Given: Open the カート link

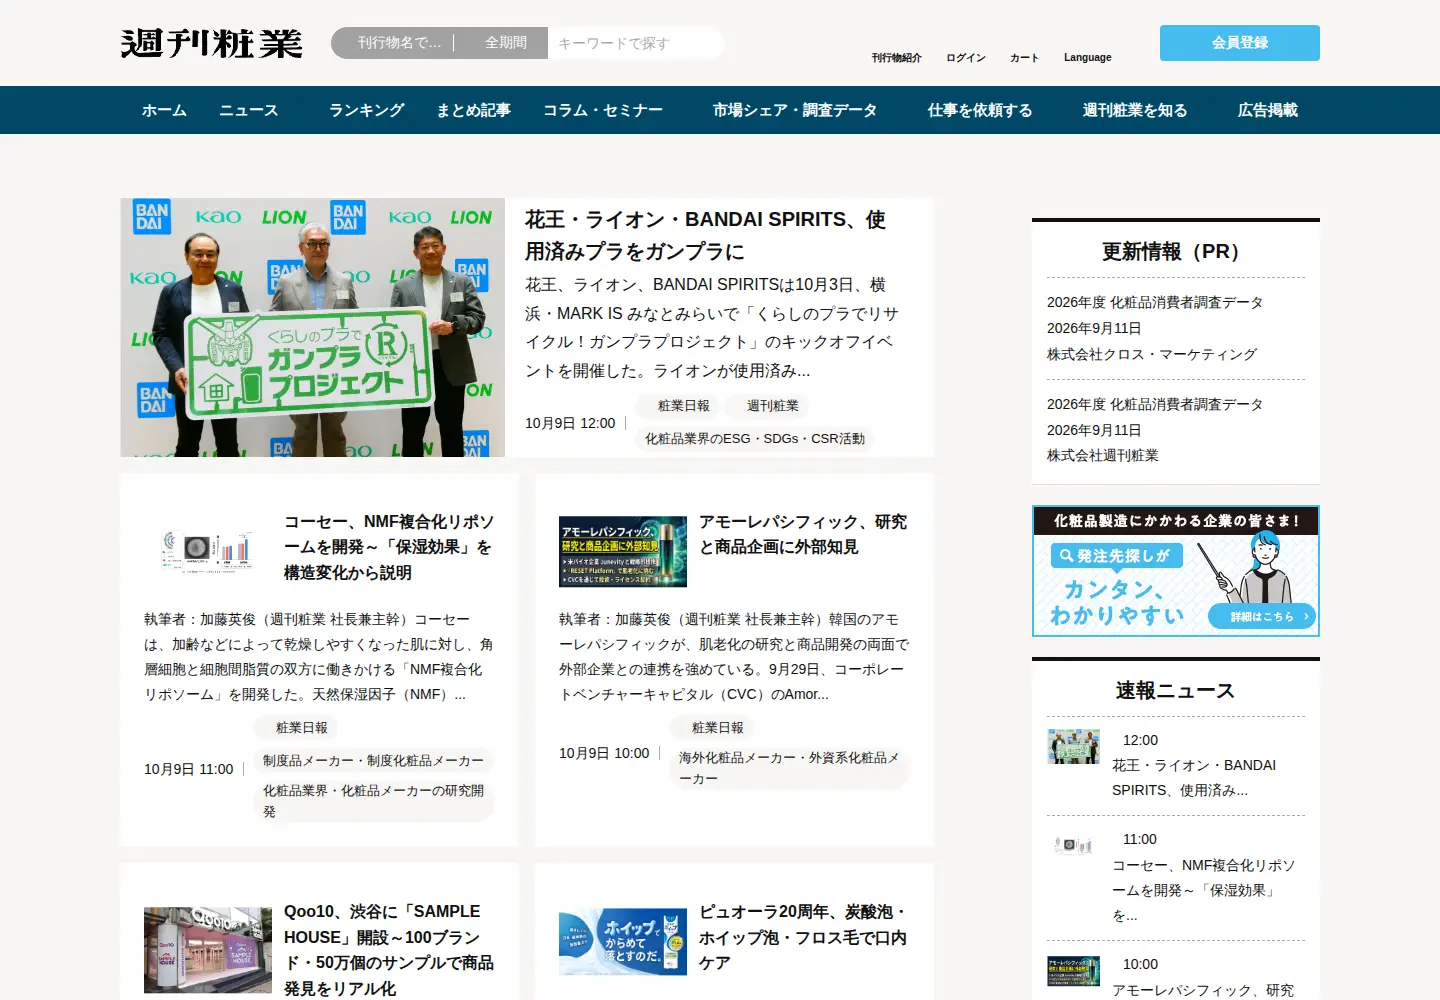Looking at the screenshot, I should [1024, 58].
